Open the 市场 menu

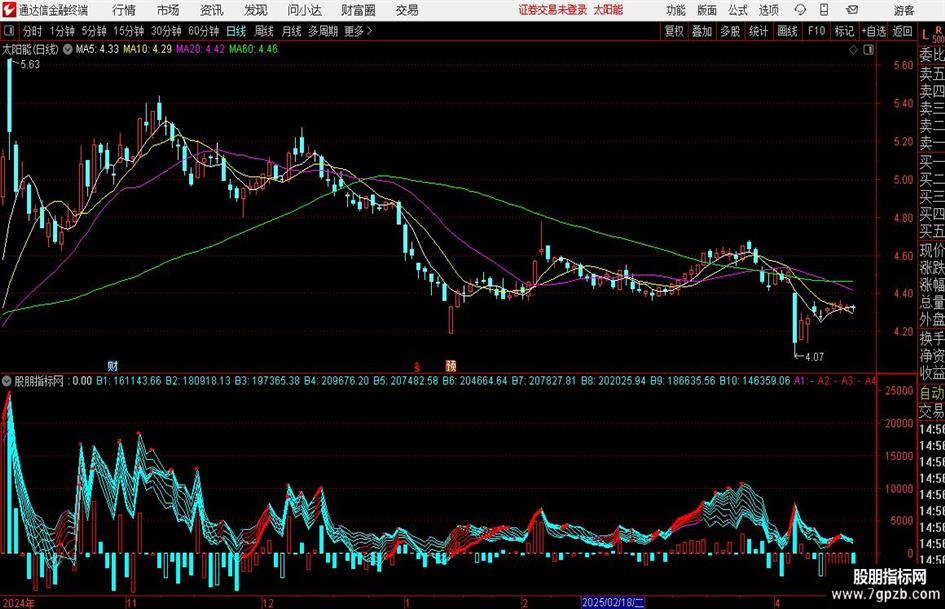point(168,10)
